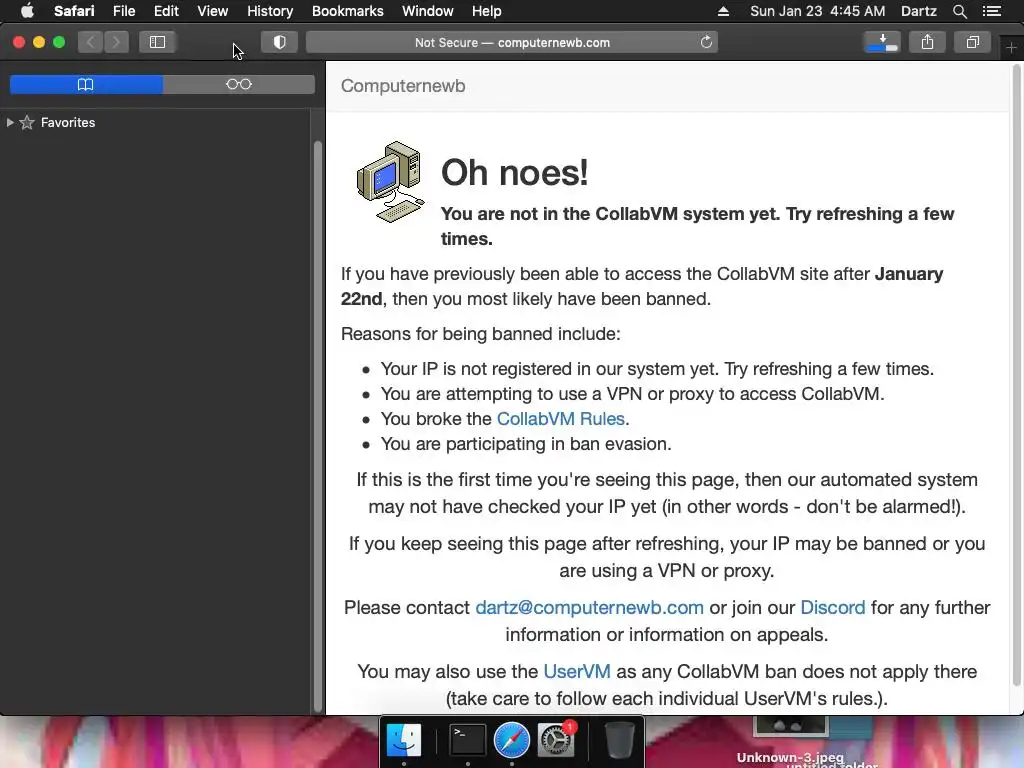Open the History menu
The image size is (1024, 768).
pyautogui.click(x=270, y=11)
